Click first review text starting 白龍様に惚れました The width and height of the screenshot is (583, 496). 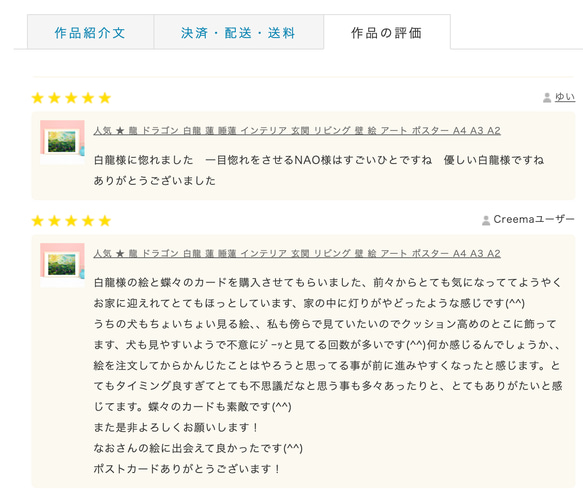point(319,170)
